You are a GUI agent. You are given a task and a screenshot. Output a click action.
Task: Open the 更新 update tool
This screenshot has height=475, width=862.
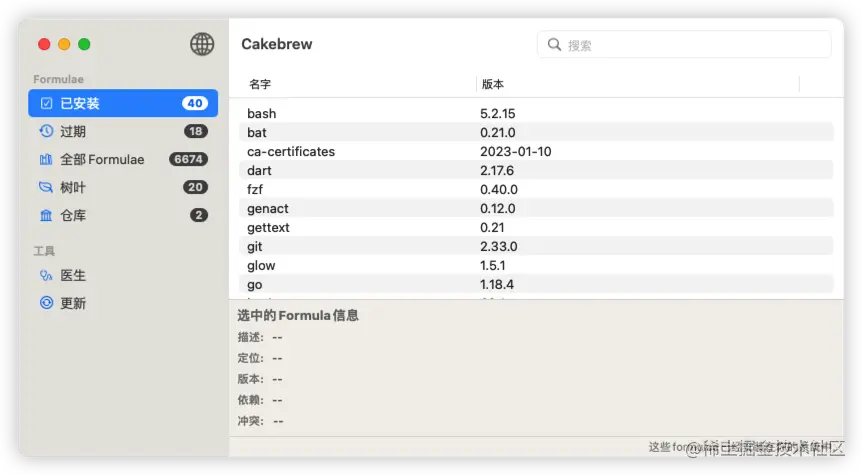(123, 303)
